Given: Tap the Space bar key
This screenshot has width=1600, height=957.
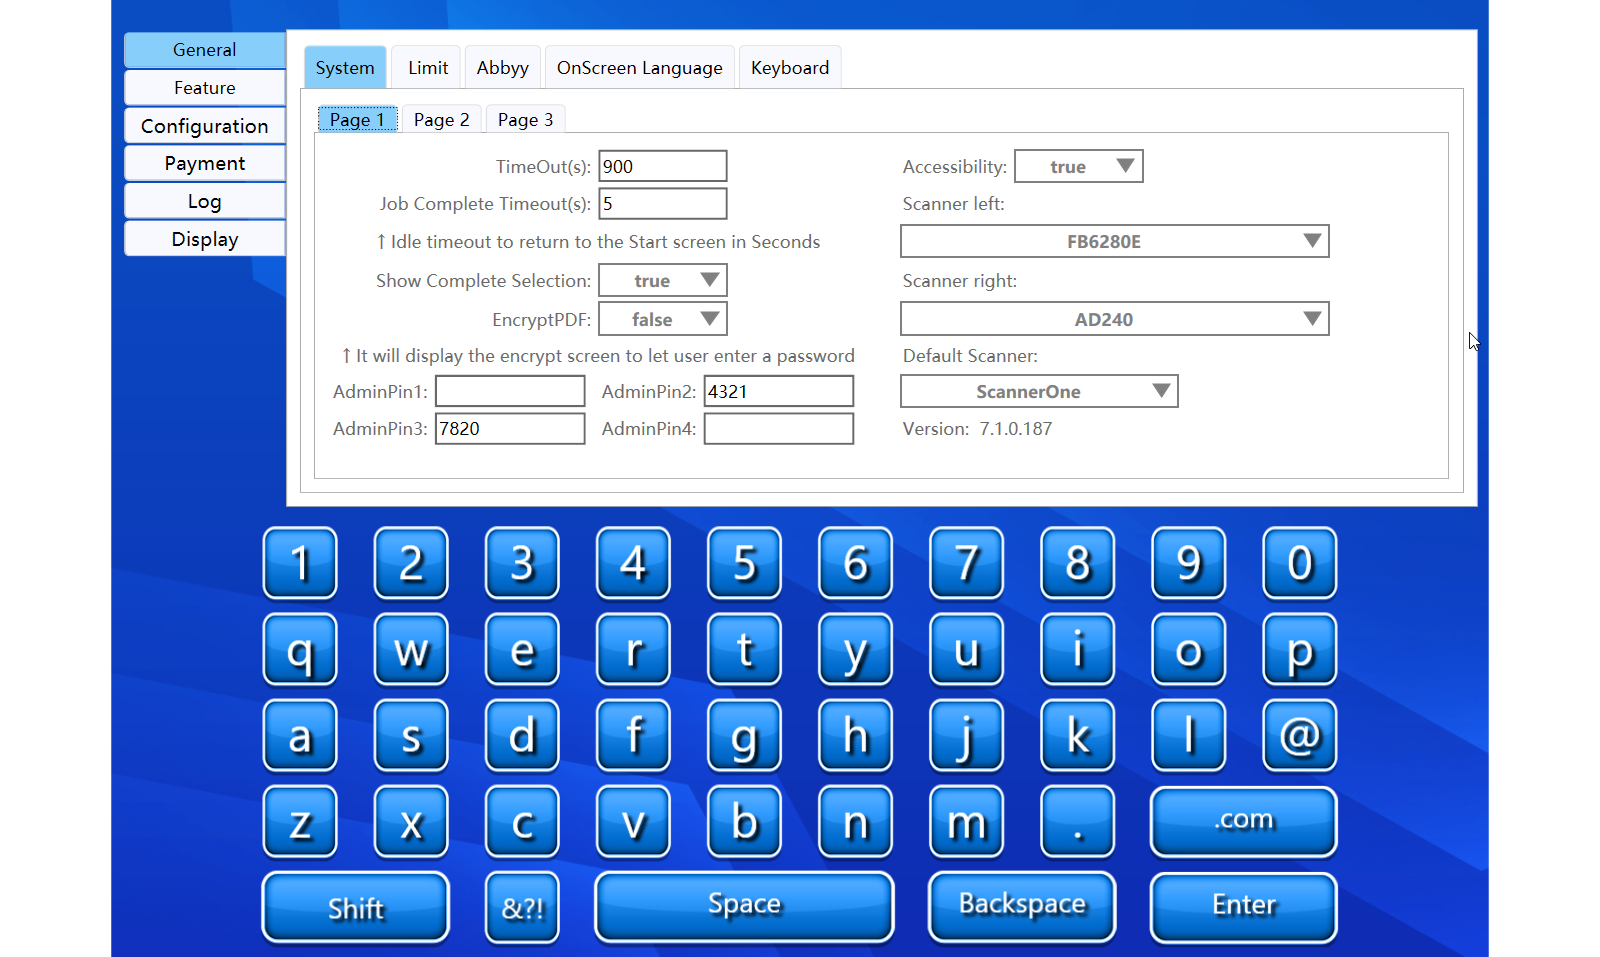Looking at the screenshot, I should click(x=744, y=907).
